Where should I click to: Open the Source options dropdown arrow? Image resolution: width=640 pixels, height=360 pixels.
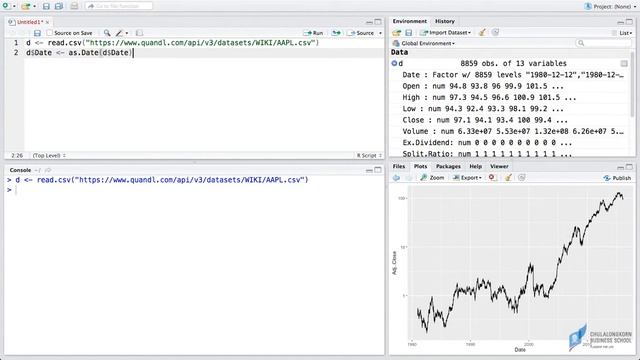pos(380,33)
